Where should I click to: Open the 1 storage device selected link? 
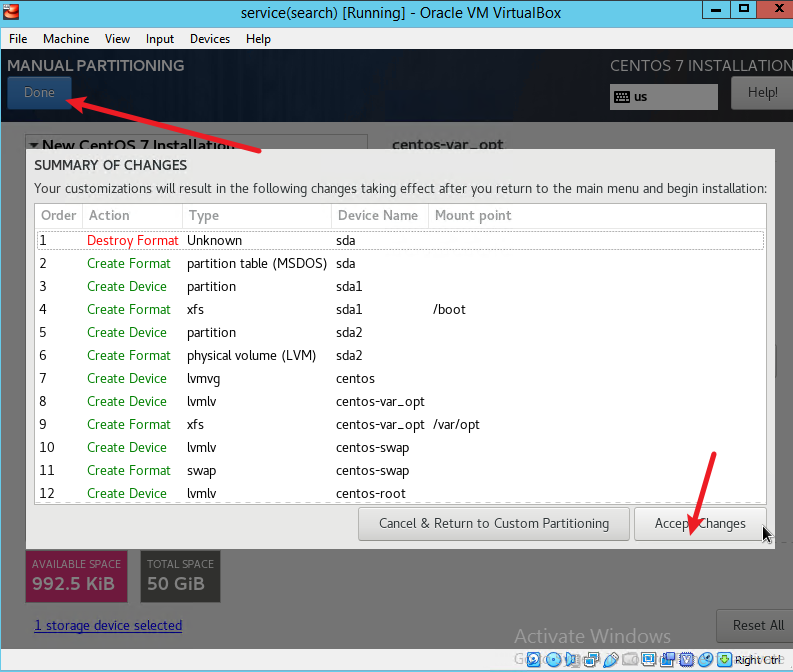pyautogui.click(x=108, y=625)
